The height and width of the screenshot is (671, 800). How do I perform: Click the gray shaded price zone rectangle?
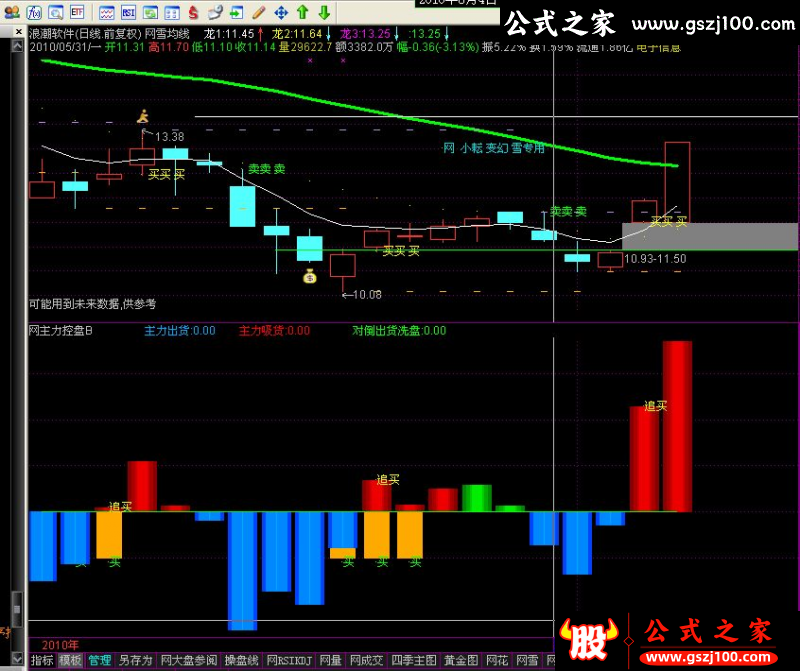[710, 236]
